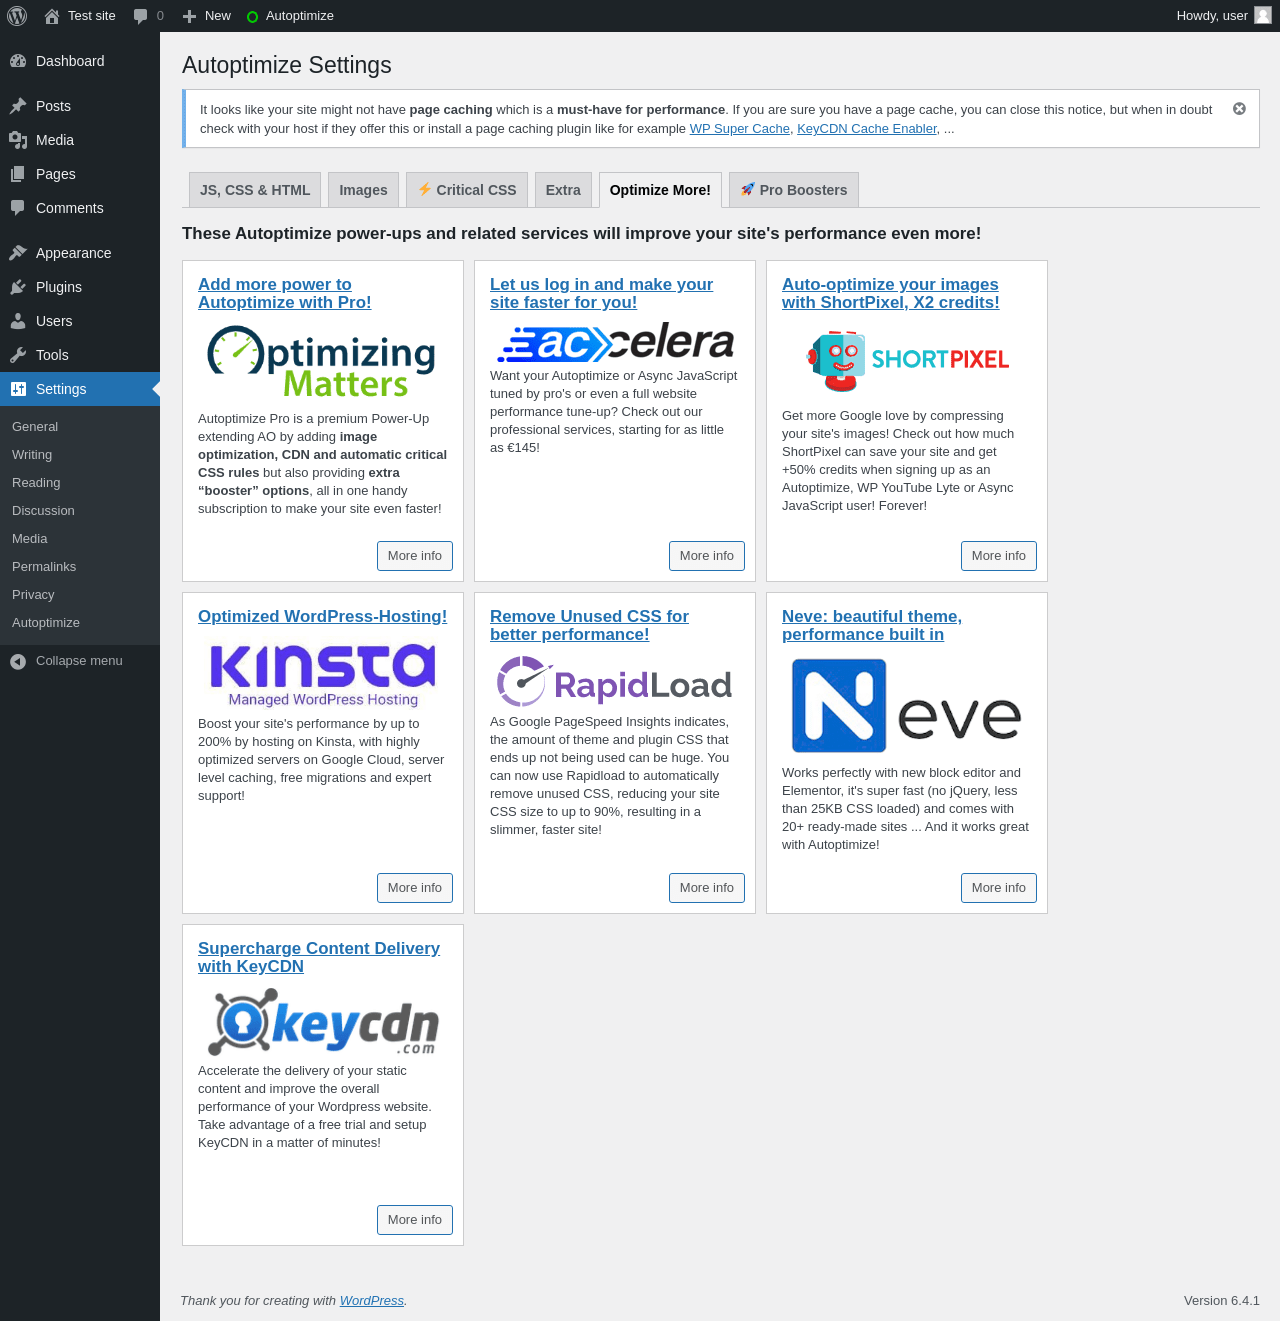Click More info for Autoptimize Pro

click(415, 556)
